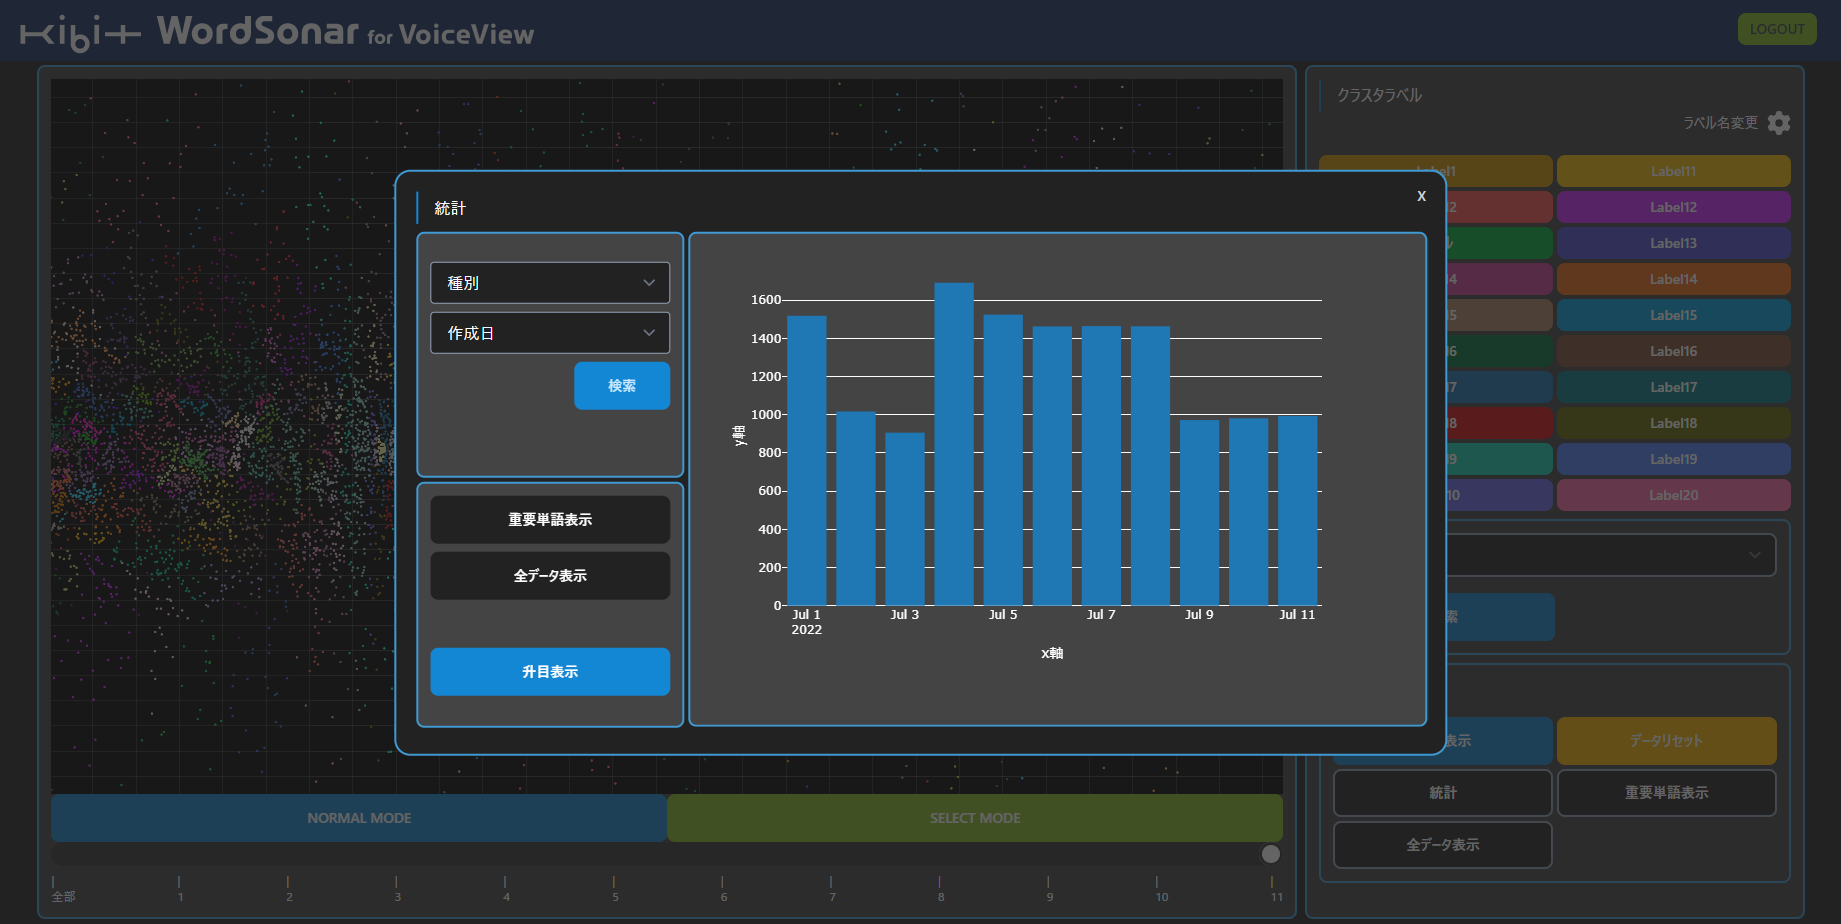Open the 種別 dropdown

pyautogui.click(x=550, y=283)
